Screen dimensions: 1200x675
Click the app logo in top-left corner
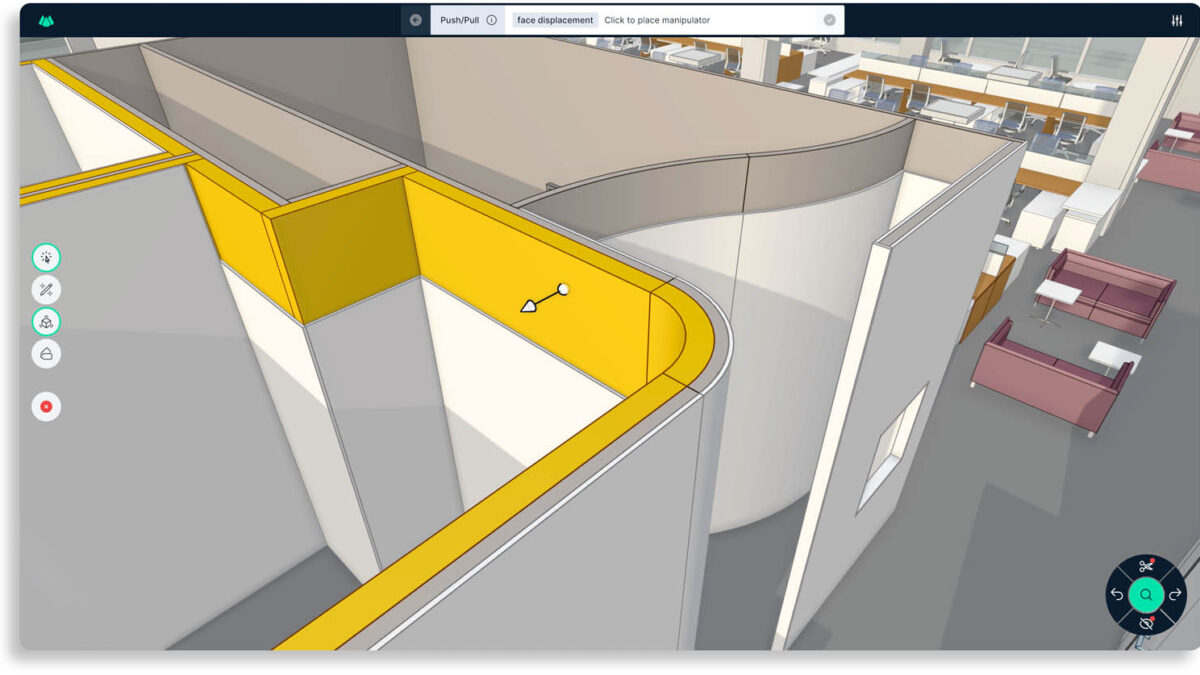click(46, 20)
